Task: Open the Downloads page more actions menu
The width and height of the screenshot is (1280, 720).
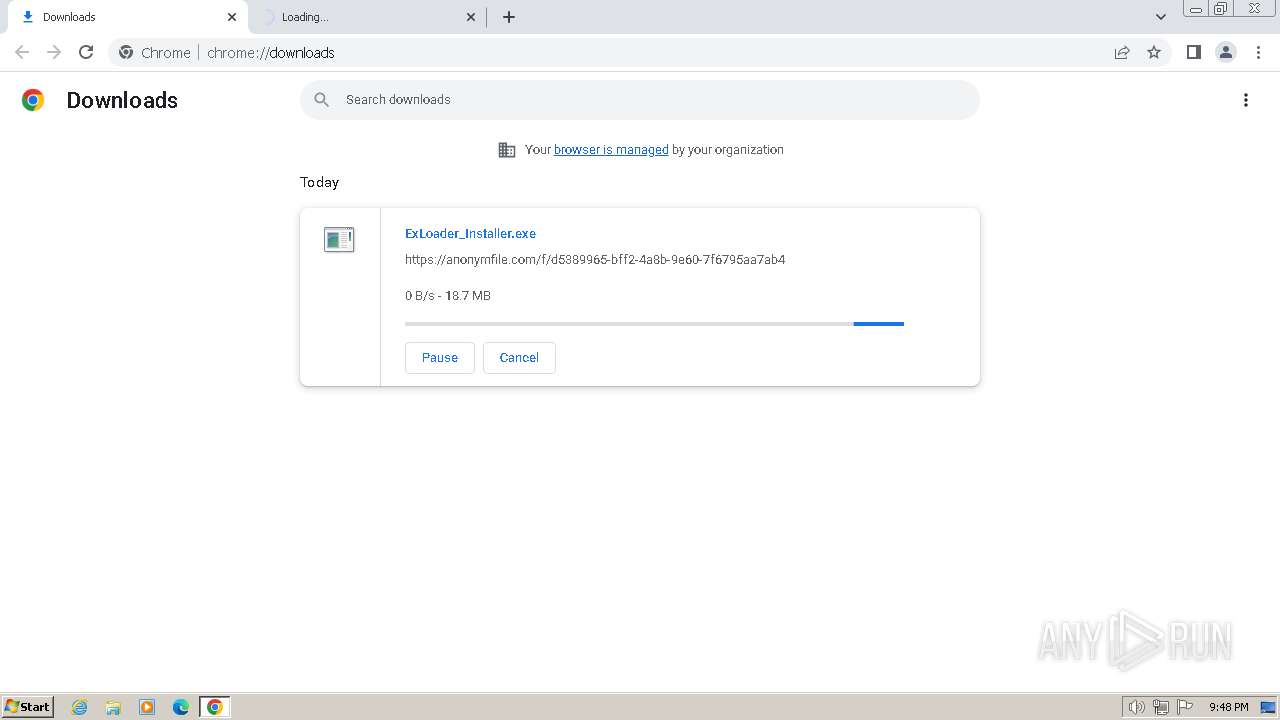Action: (1246, 100)
